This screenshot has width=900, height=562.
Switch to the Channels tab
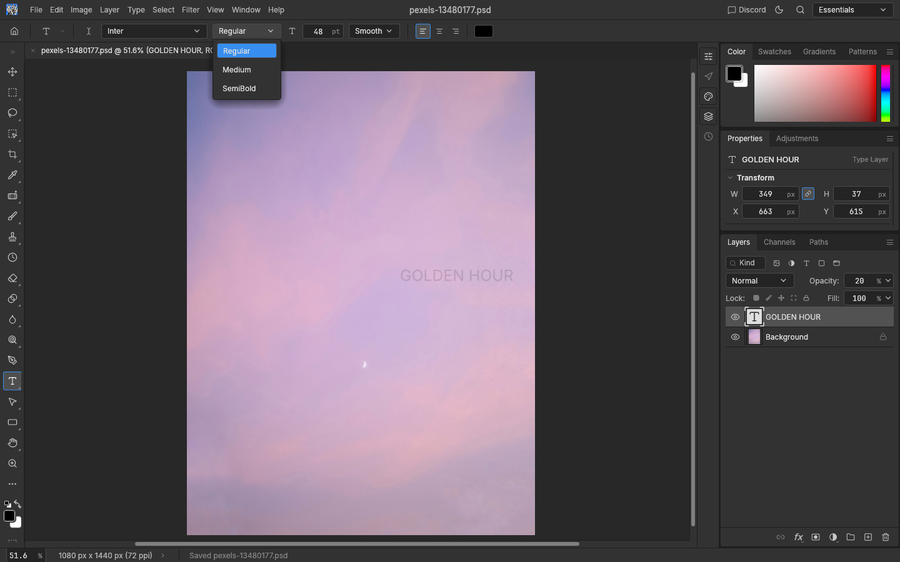click(x=779, y=242)
